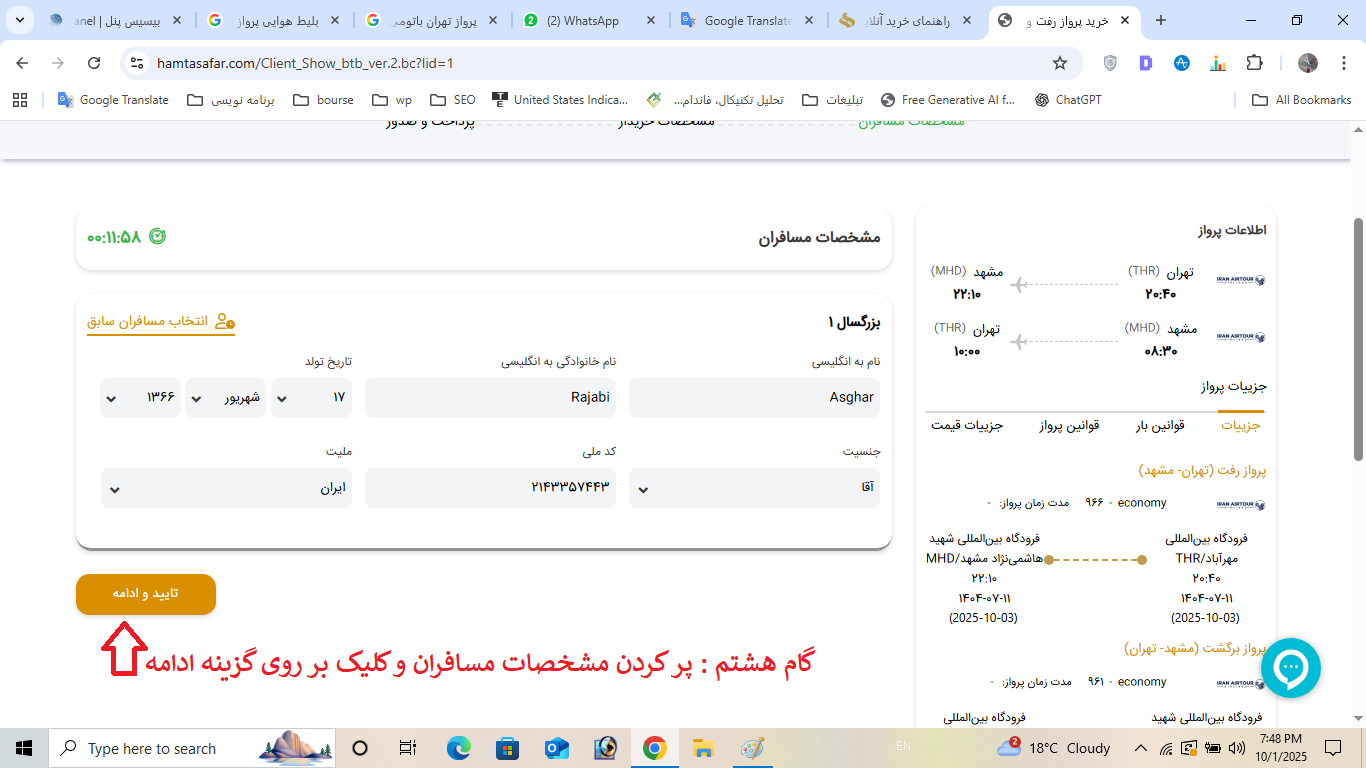
Task: Open File Explorer from the taskbar
Action: click(703, 748)
